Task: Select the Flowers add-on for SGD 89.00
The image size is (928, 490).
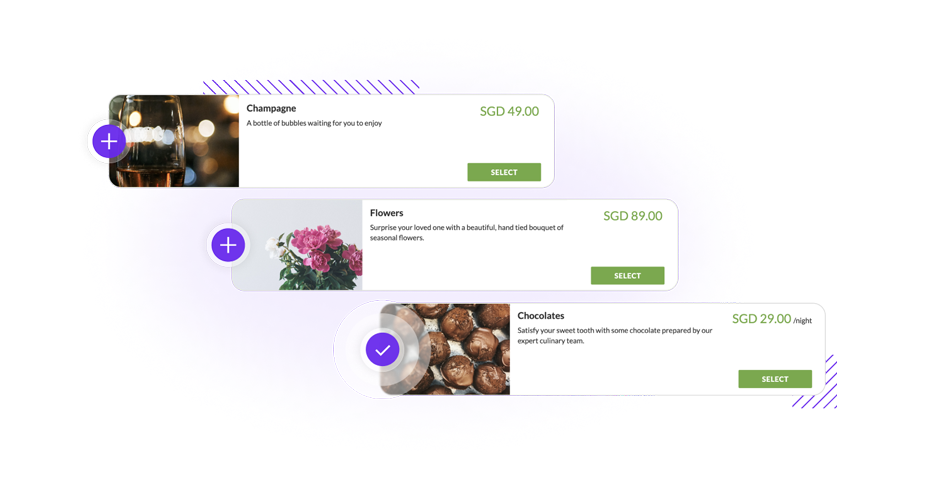Action: click(x=627, y=276)
